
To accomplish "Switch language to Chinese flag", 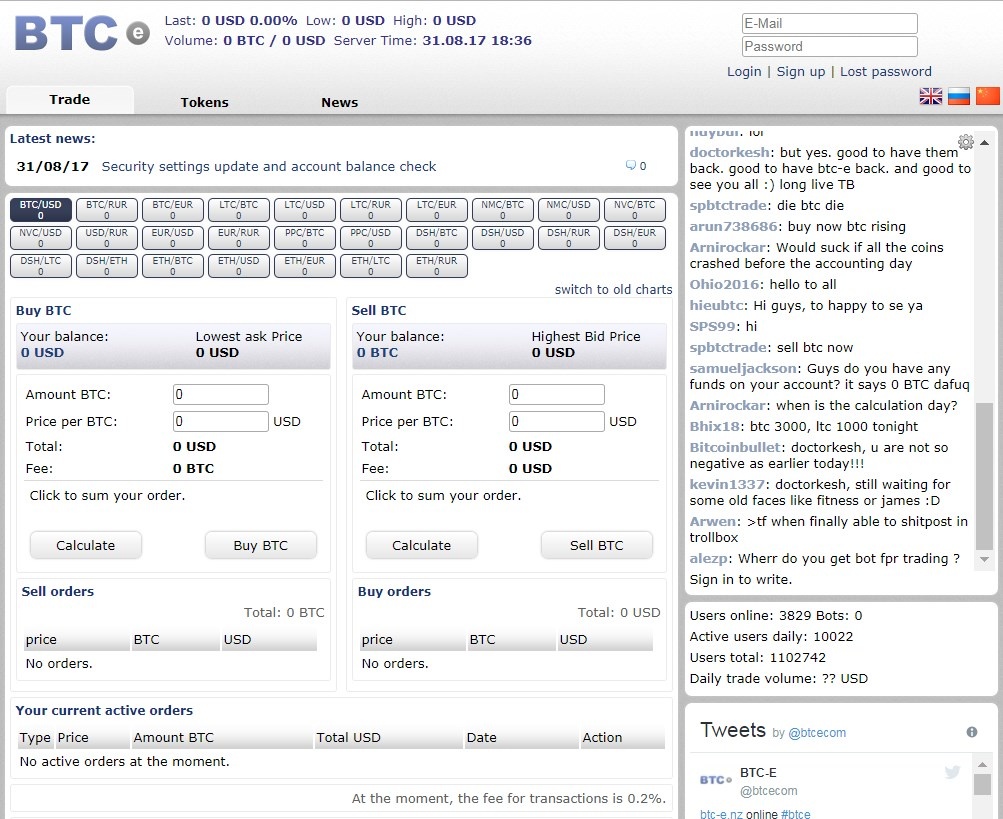I will (988, 96).
